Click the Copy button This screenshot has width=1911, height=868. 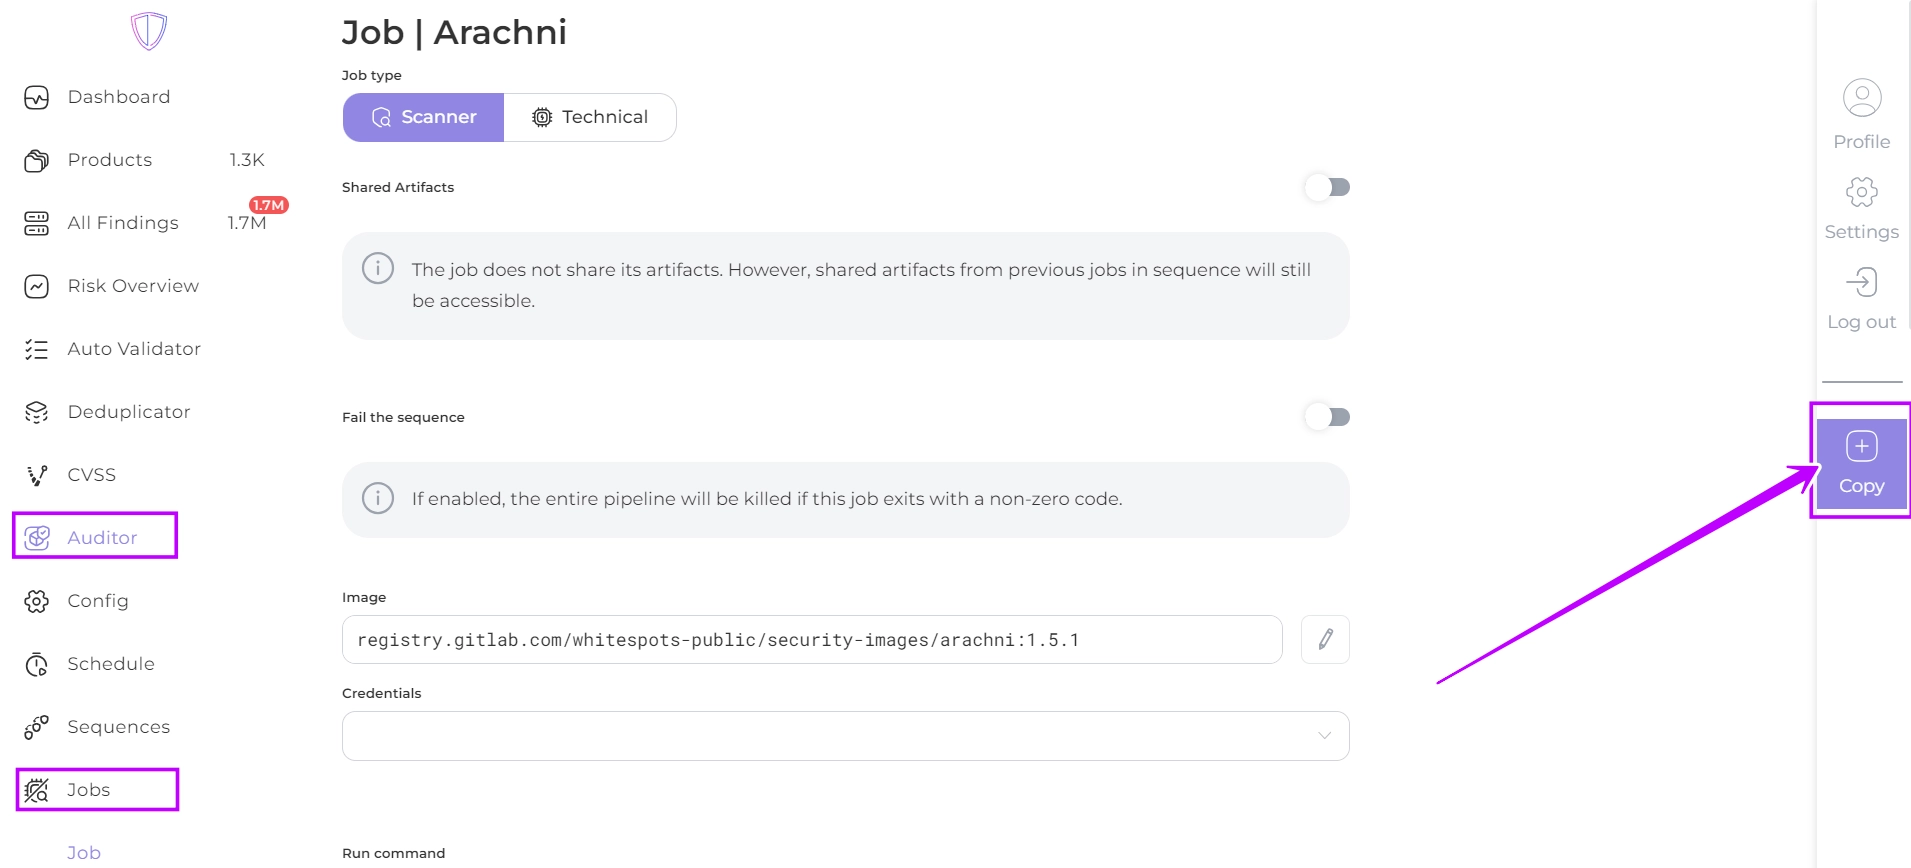tap(1861, 464)
